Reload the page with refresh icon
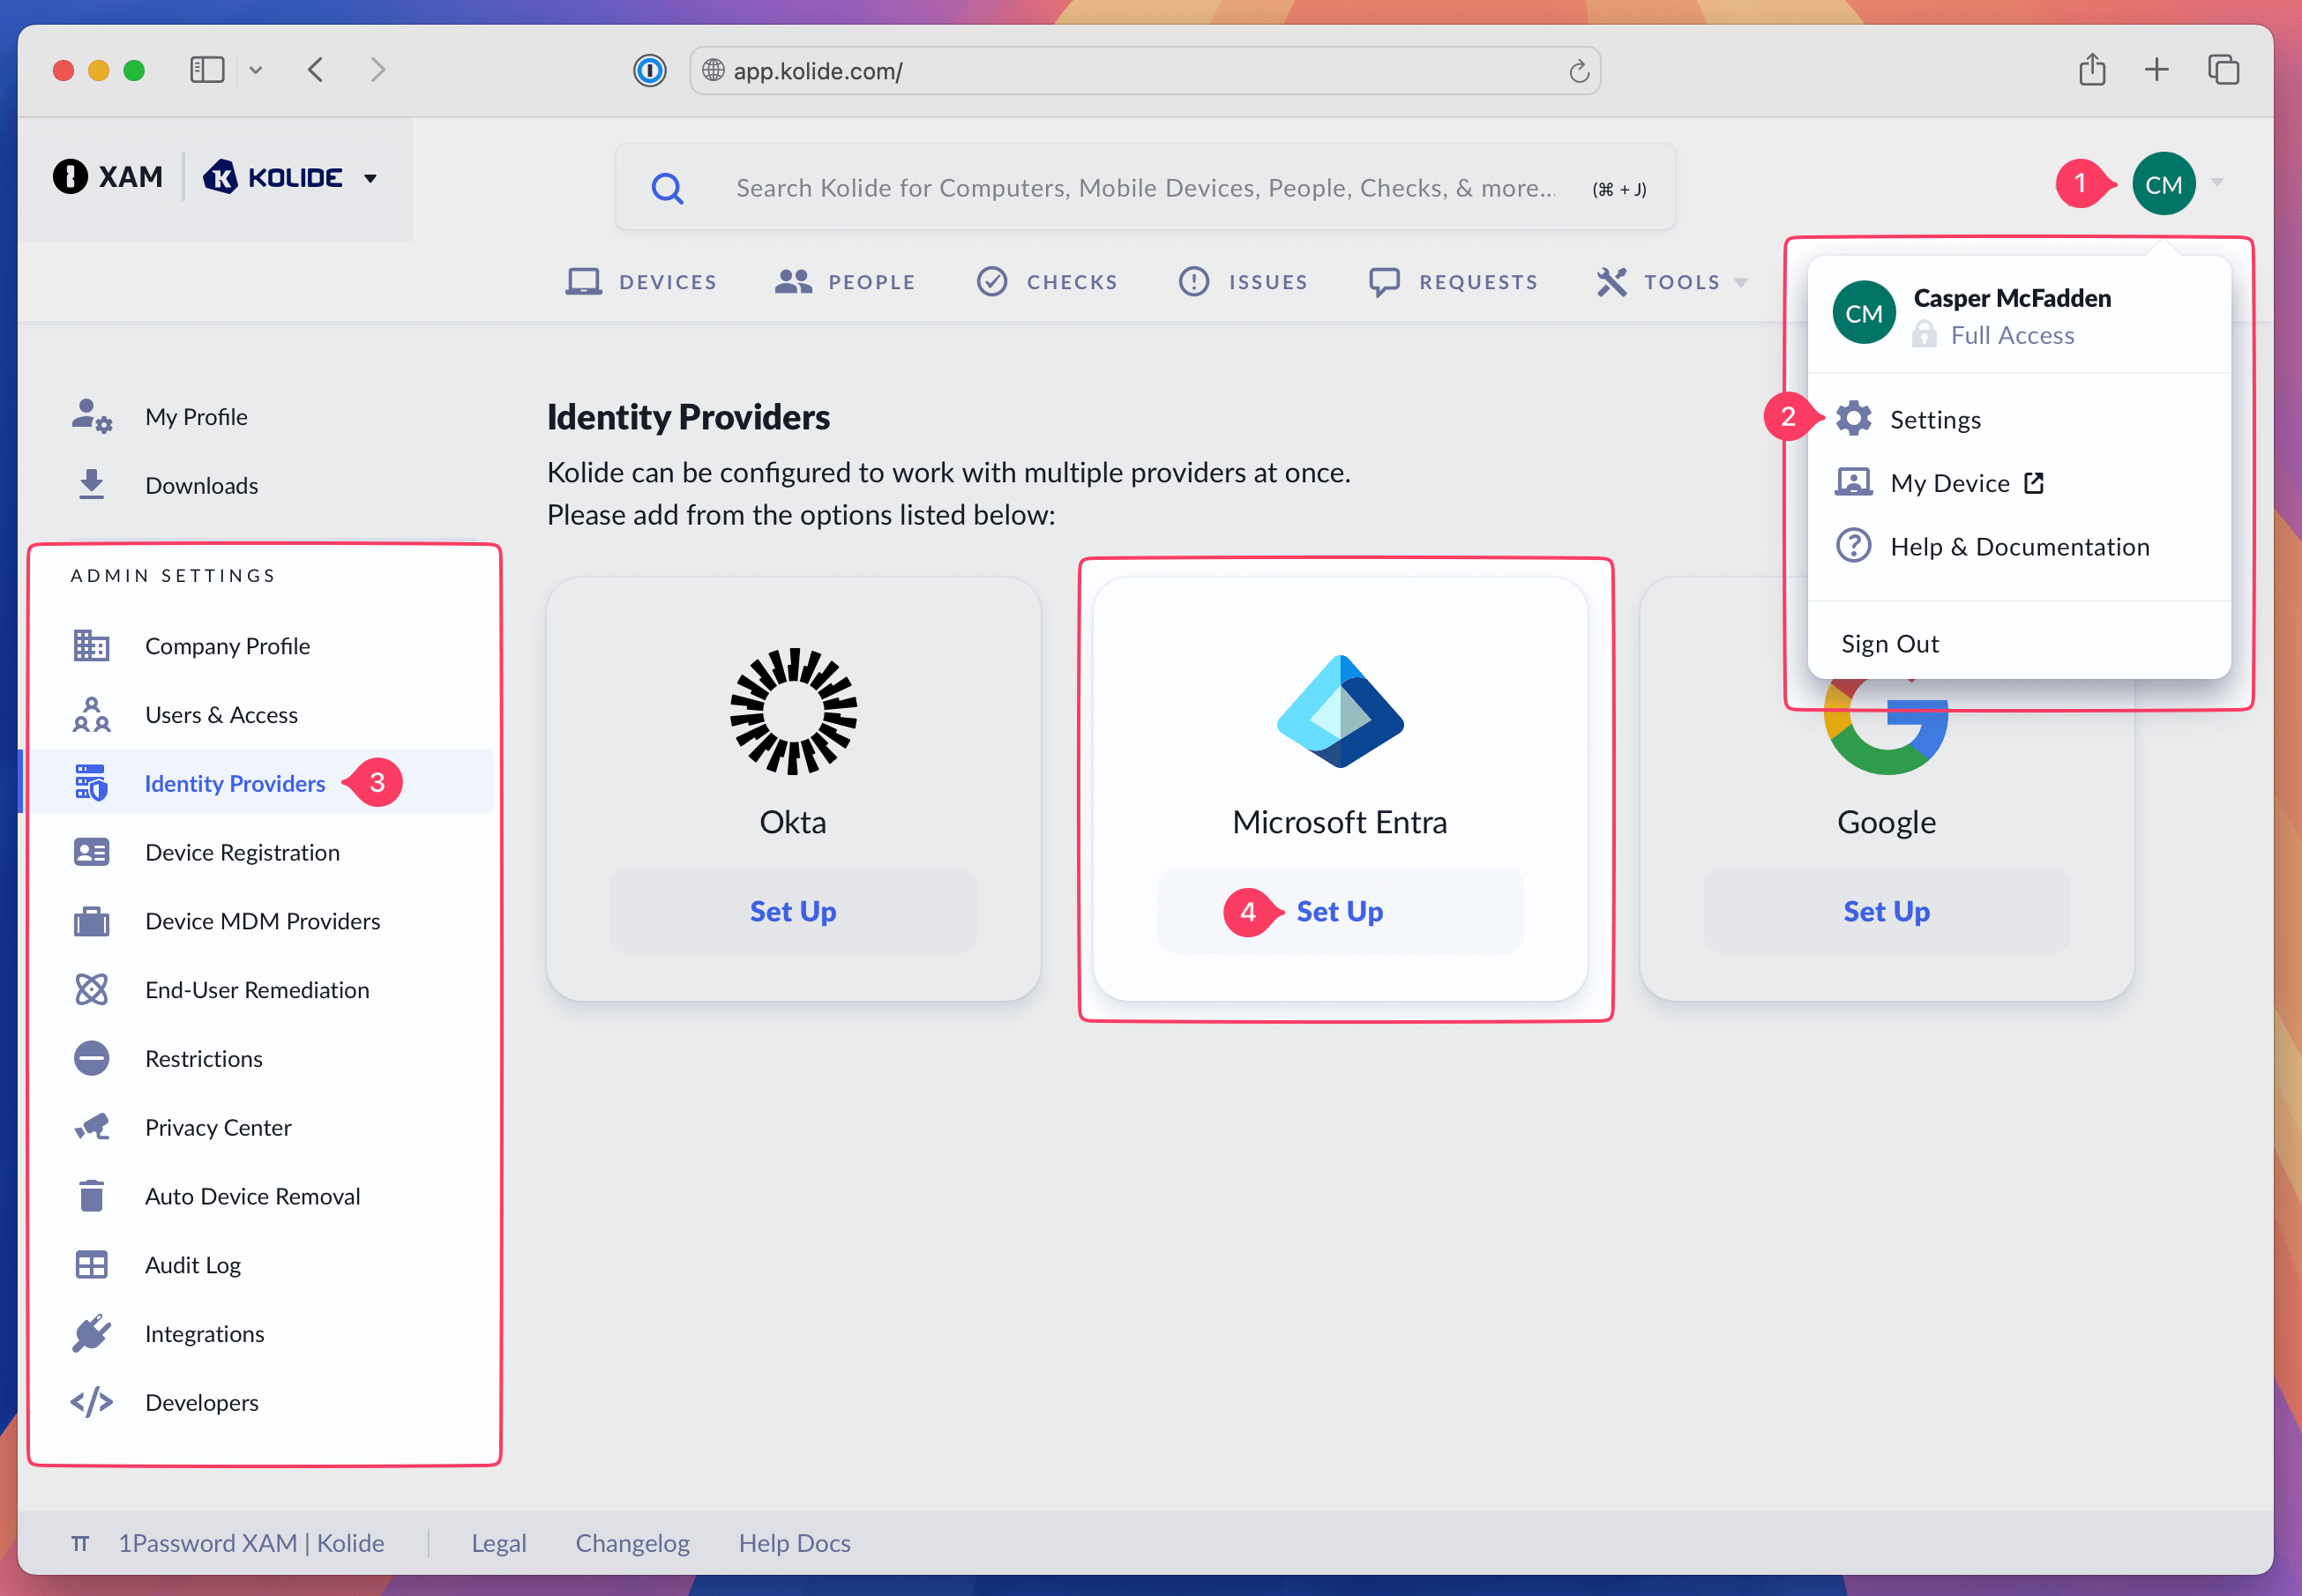This screenshot has height=1596, width=2302. (x=1578, y=71)
